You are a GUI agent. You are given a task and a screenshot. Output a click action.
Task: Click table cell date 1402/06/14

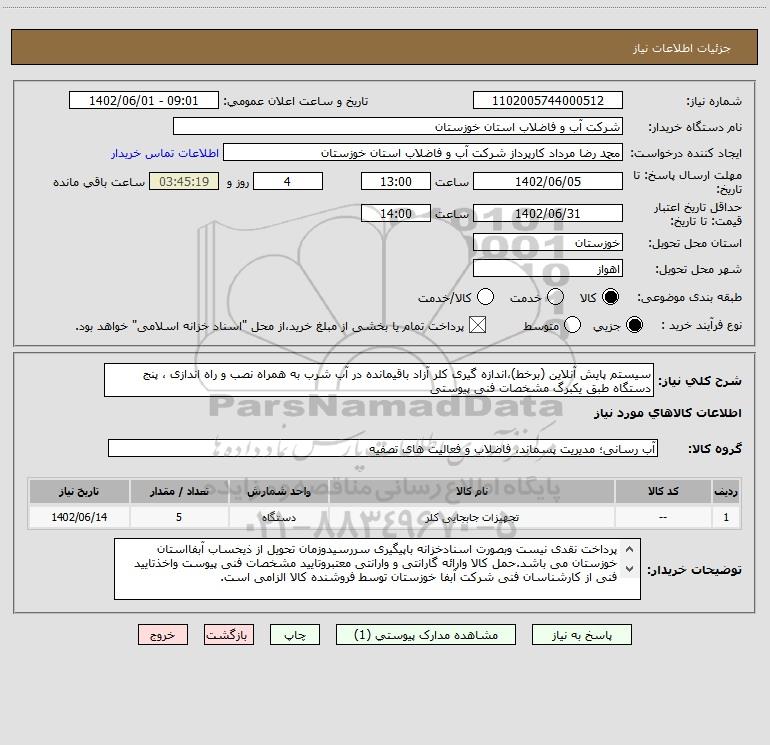79,517
